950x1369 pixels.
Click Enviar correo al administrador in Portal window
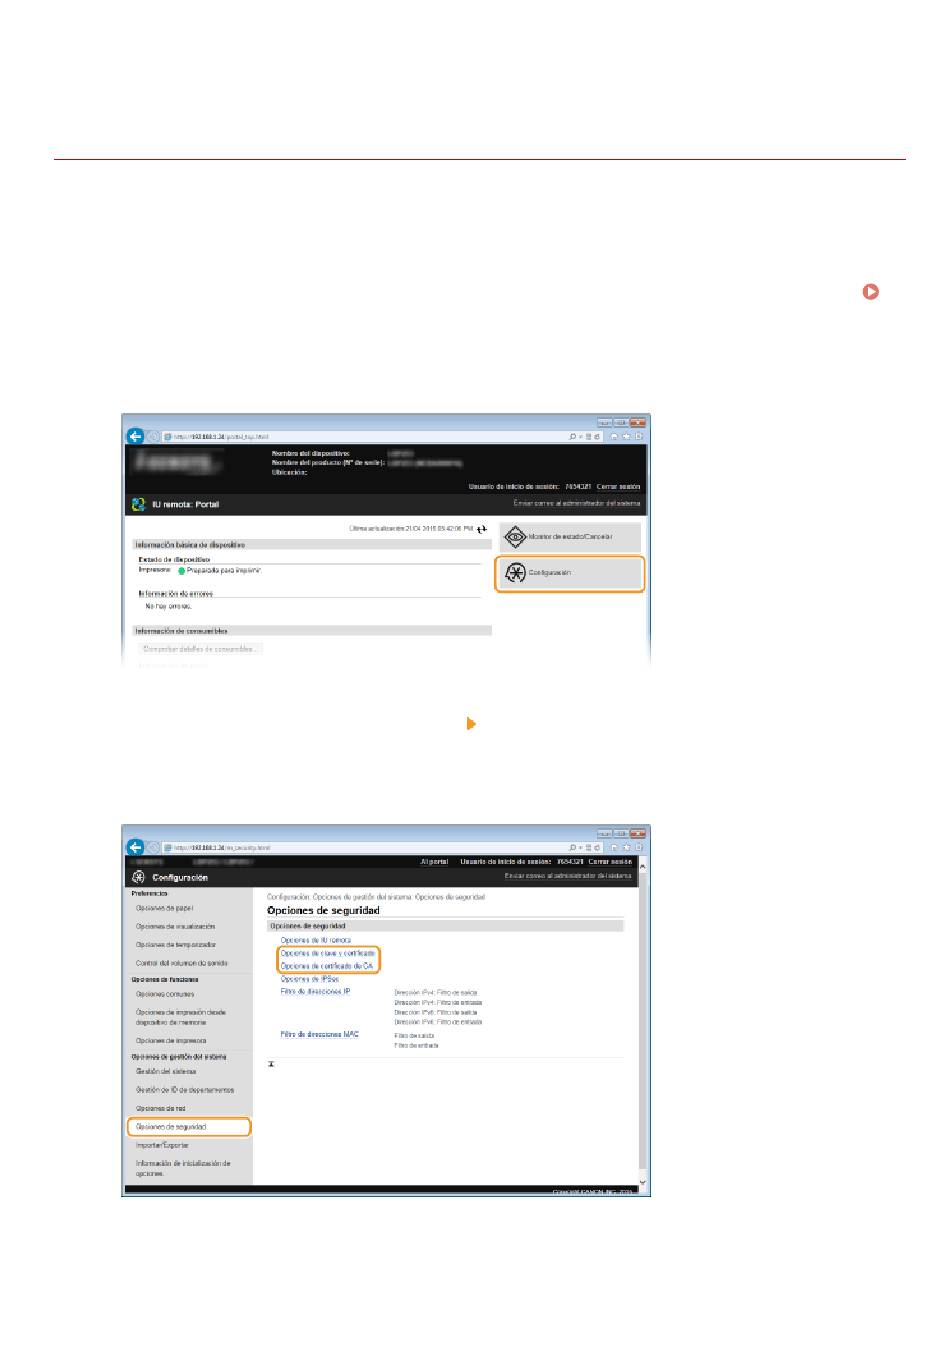point(577,503)
